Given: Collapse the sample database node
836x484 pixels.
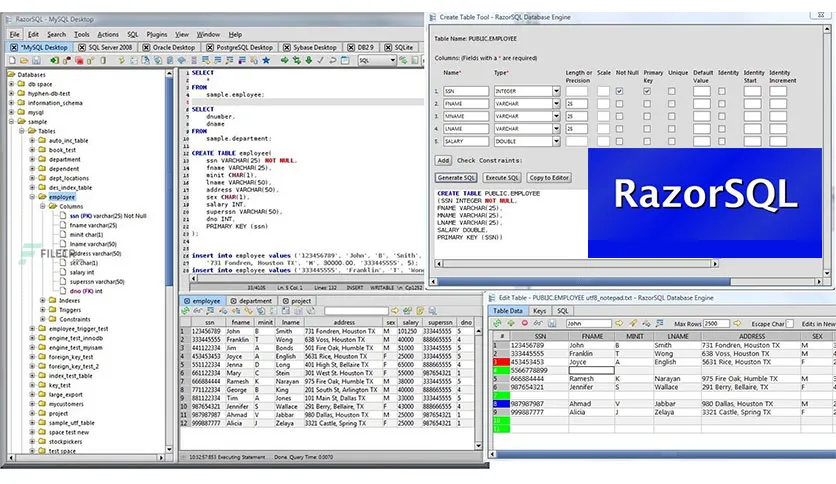Looking at the screenshot, I should pos(12,122).
